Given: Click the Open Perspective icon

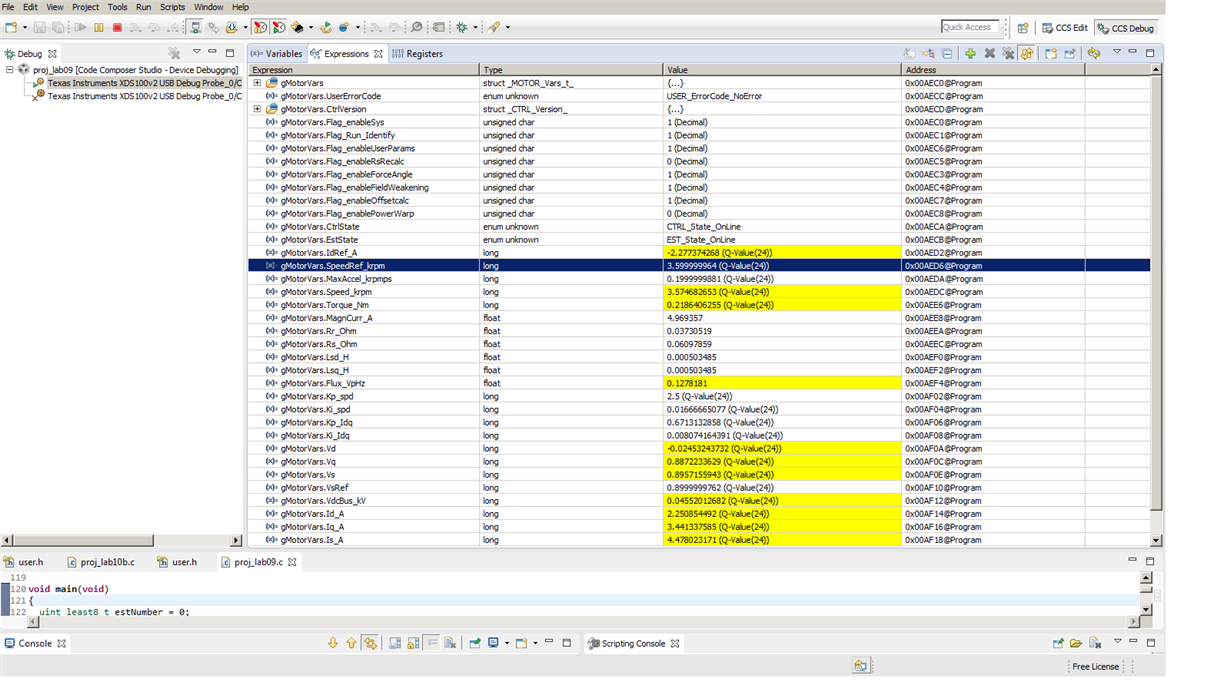Looking at the screenshot, I should (x=1023, y=28).
